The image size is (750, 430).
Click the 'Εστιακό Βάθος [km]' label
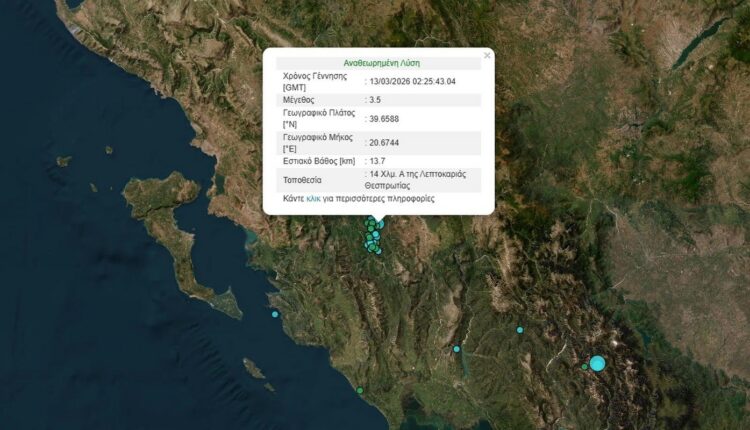click(x=319, y=161)
